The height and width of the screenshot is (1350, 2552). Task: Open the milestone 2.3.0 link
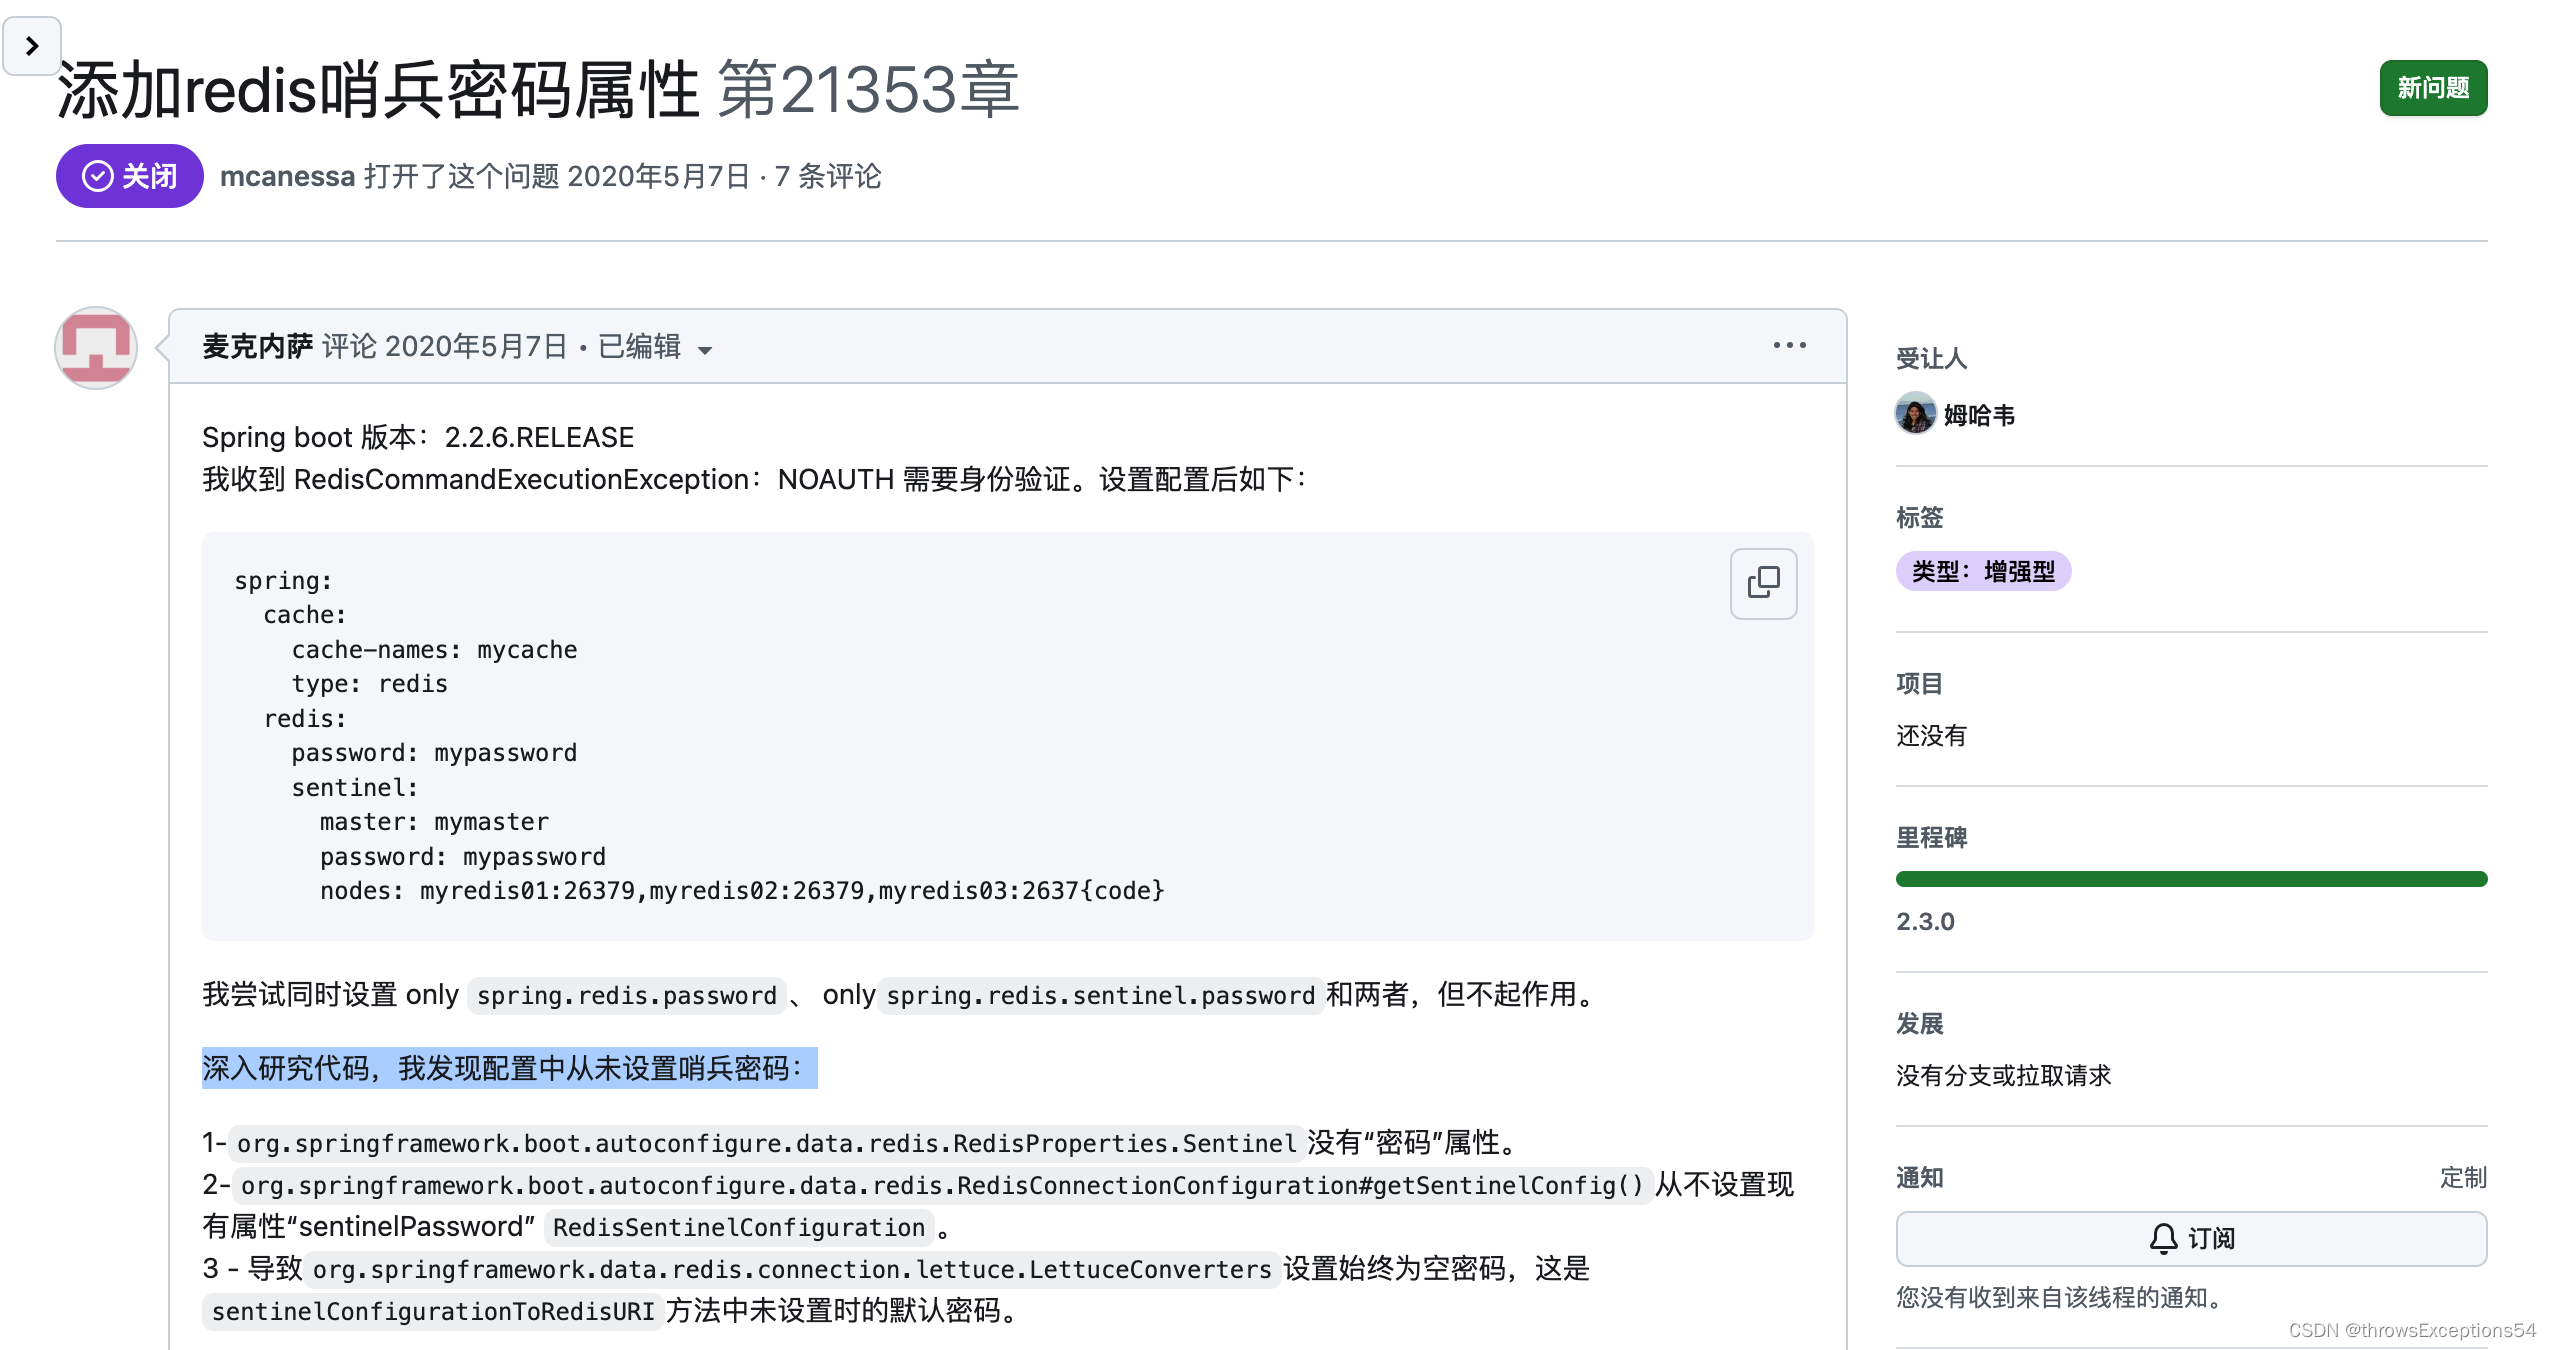click(x=1925, y=921)
